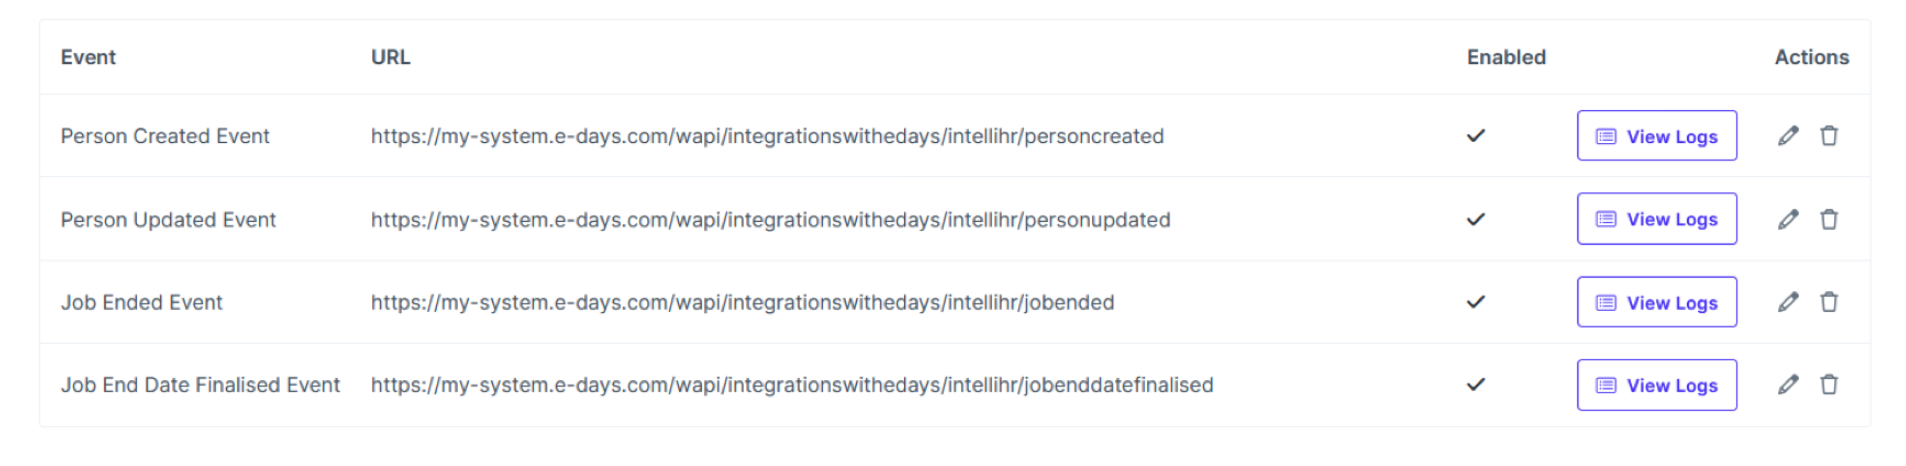Edit the Job Ended Event webhook
Screen dimensions: 1906x466
point(1788,302)
